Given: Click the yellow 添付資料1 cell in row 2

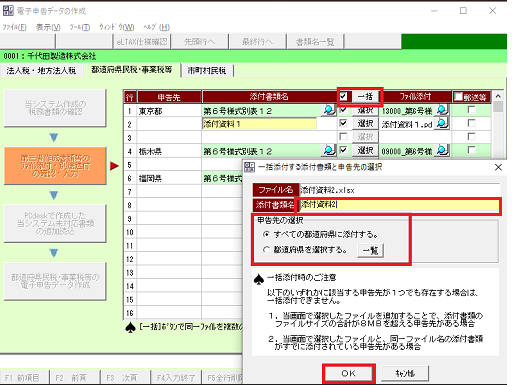Looking at the screenshot, I should click(x=259, y=124).
